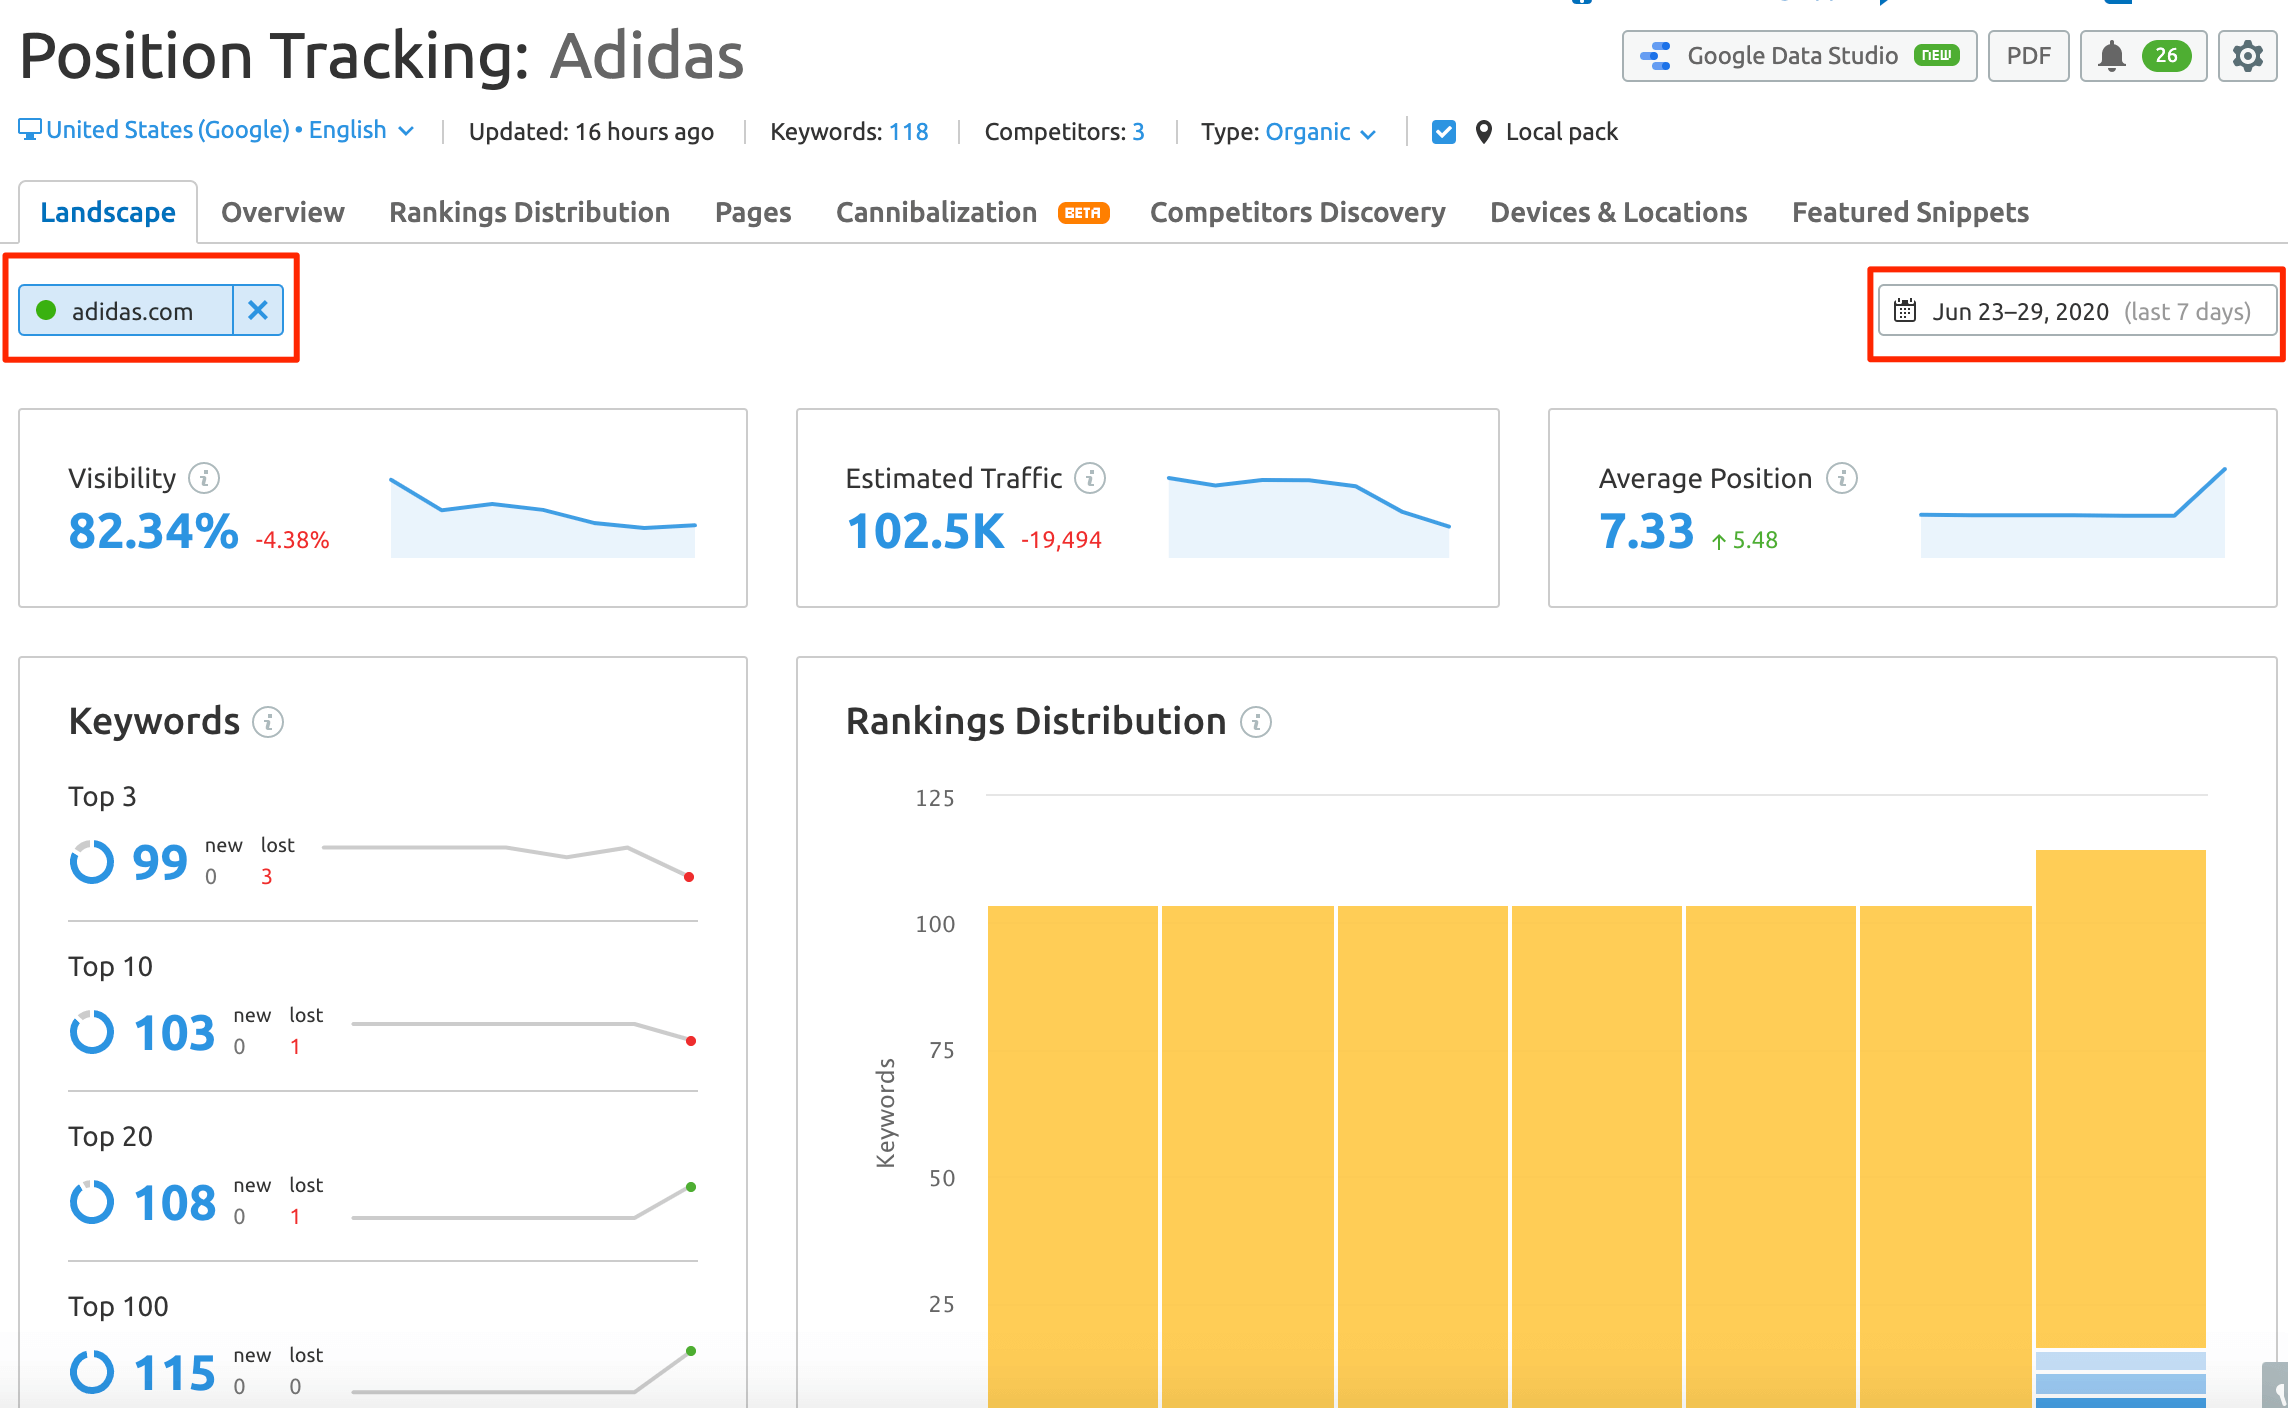Click Top 100 circular progress icon
Viewport: 2288px width, 1408px height.
[91, 1372]
